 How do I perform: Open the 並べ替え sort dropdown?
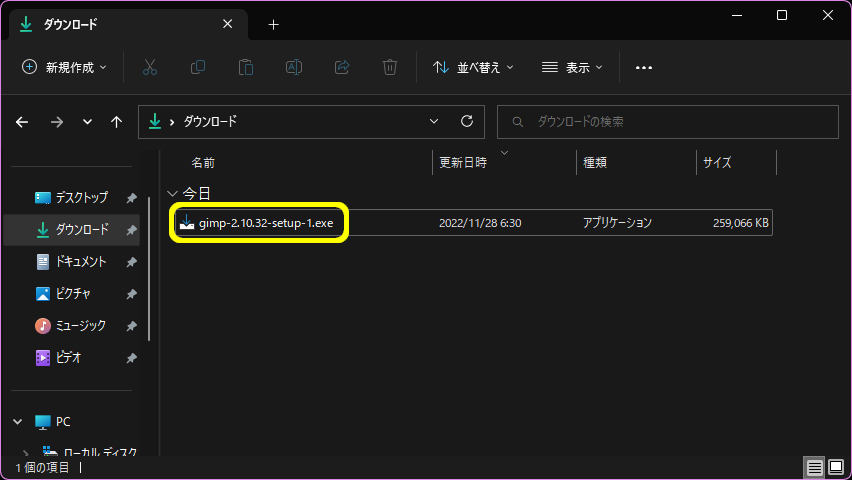[473, 67]
